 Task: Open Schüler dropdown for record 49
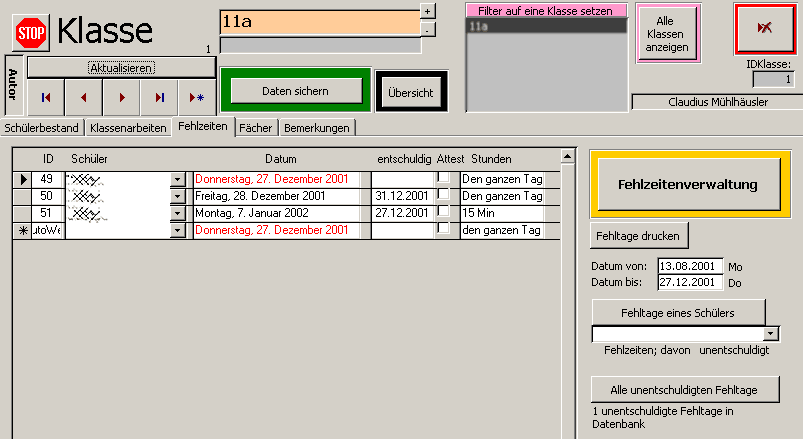tap(178, 180)
